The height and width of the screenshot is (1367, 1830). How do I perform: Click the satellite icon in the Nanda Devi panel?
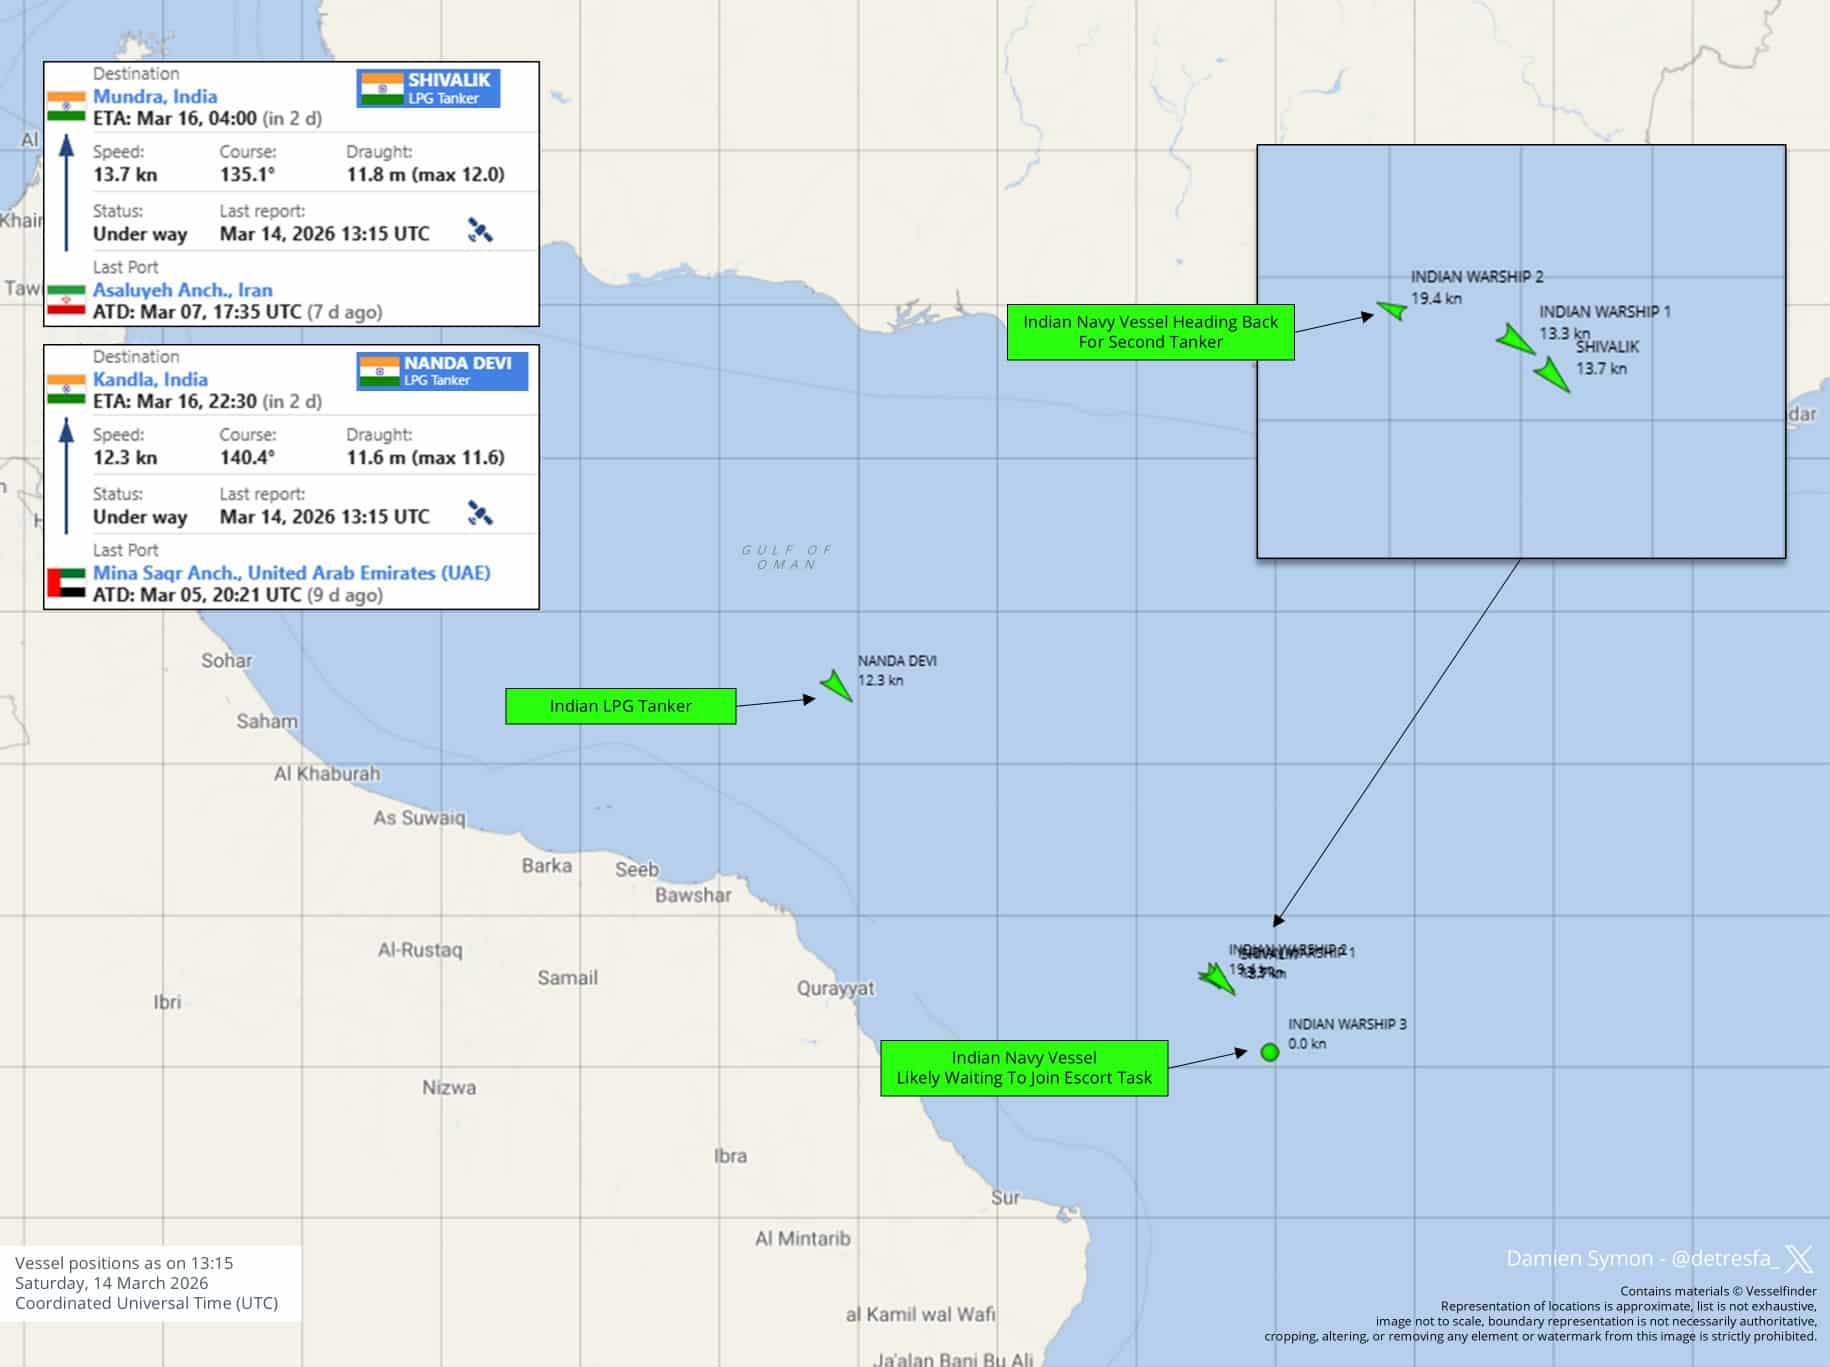tap(480, 514)
